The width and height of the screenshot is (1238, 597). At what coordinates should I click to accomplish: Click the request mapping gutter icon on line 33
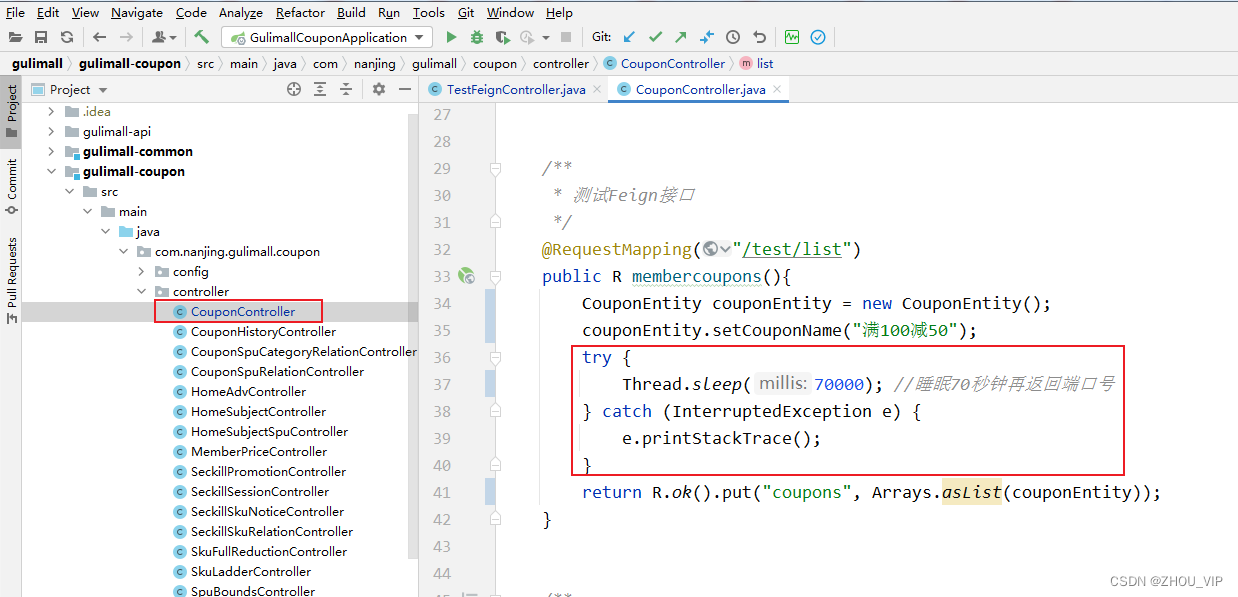(466, 276)
